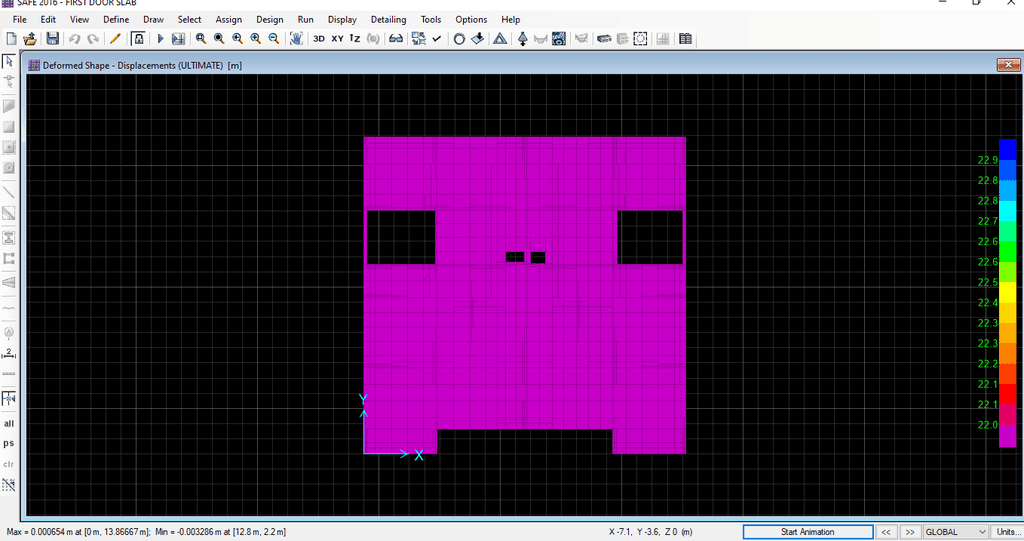
Task: Click the 'all' select all button
Action: (x=9, y=423)
